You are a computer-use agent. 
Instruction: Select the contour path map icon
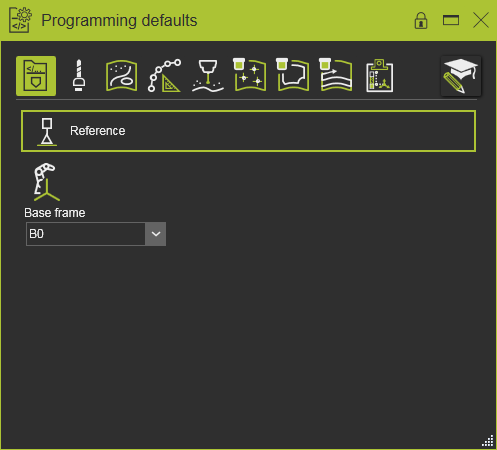pos(292,75)
